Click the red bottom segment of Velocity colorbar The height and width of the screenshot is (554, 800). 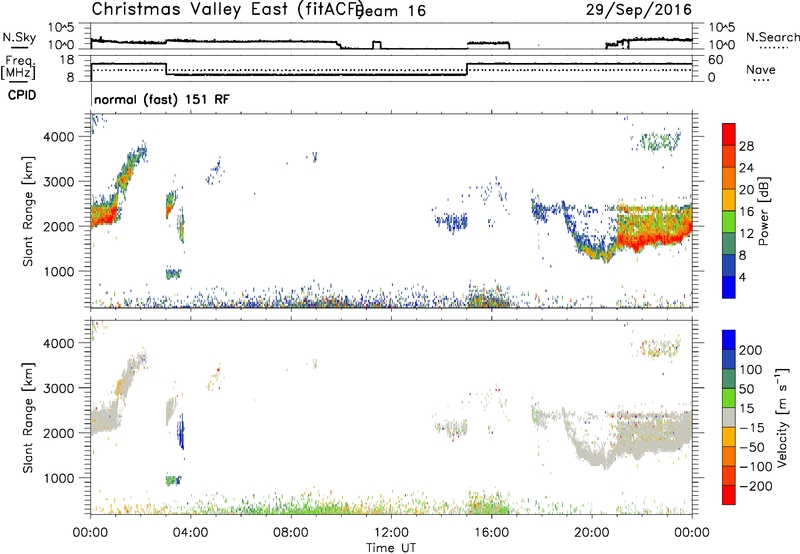click(x=729, y=495)
